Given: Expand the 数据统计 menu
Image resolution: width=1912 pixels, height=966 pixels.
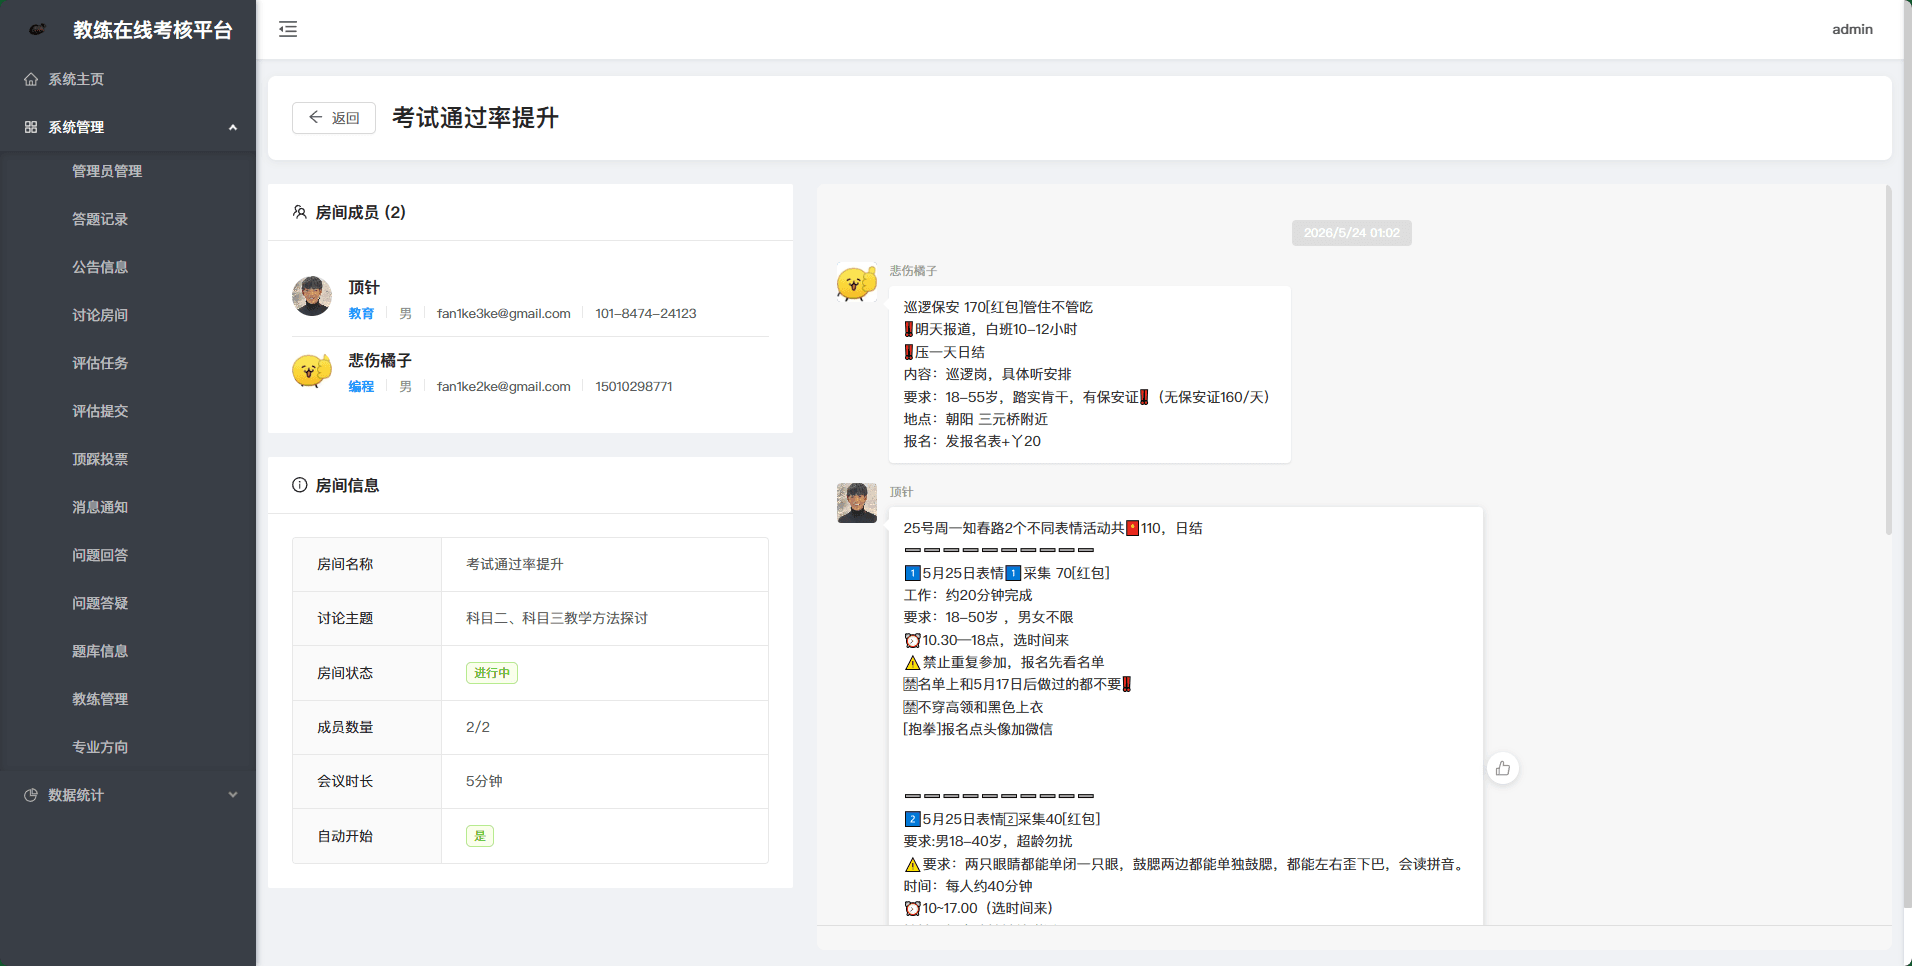Looking at the screenshot, I should coord(128,795).
